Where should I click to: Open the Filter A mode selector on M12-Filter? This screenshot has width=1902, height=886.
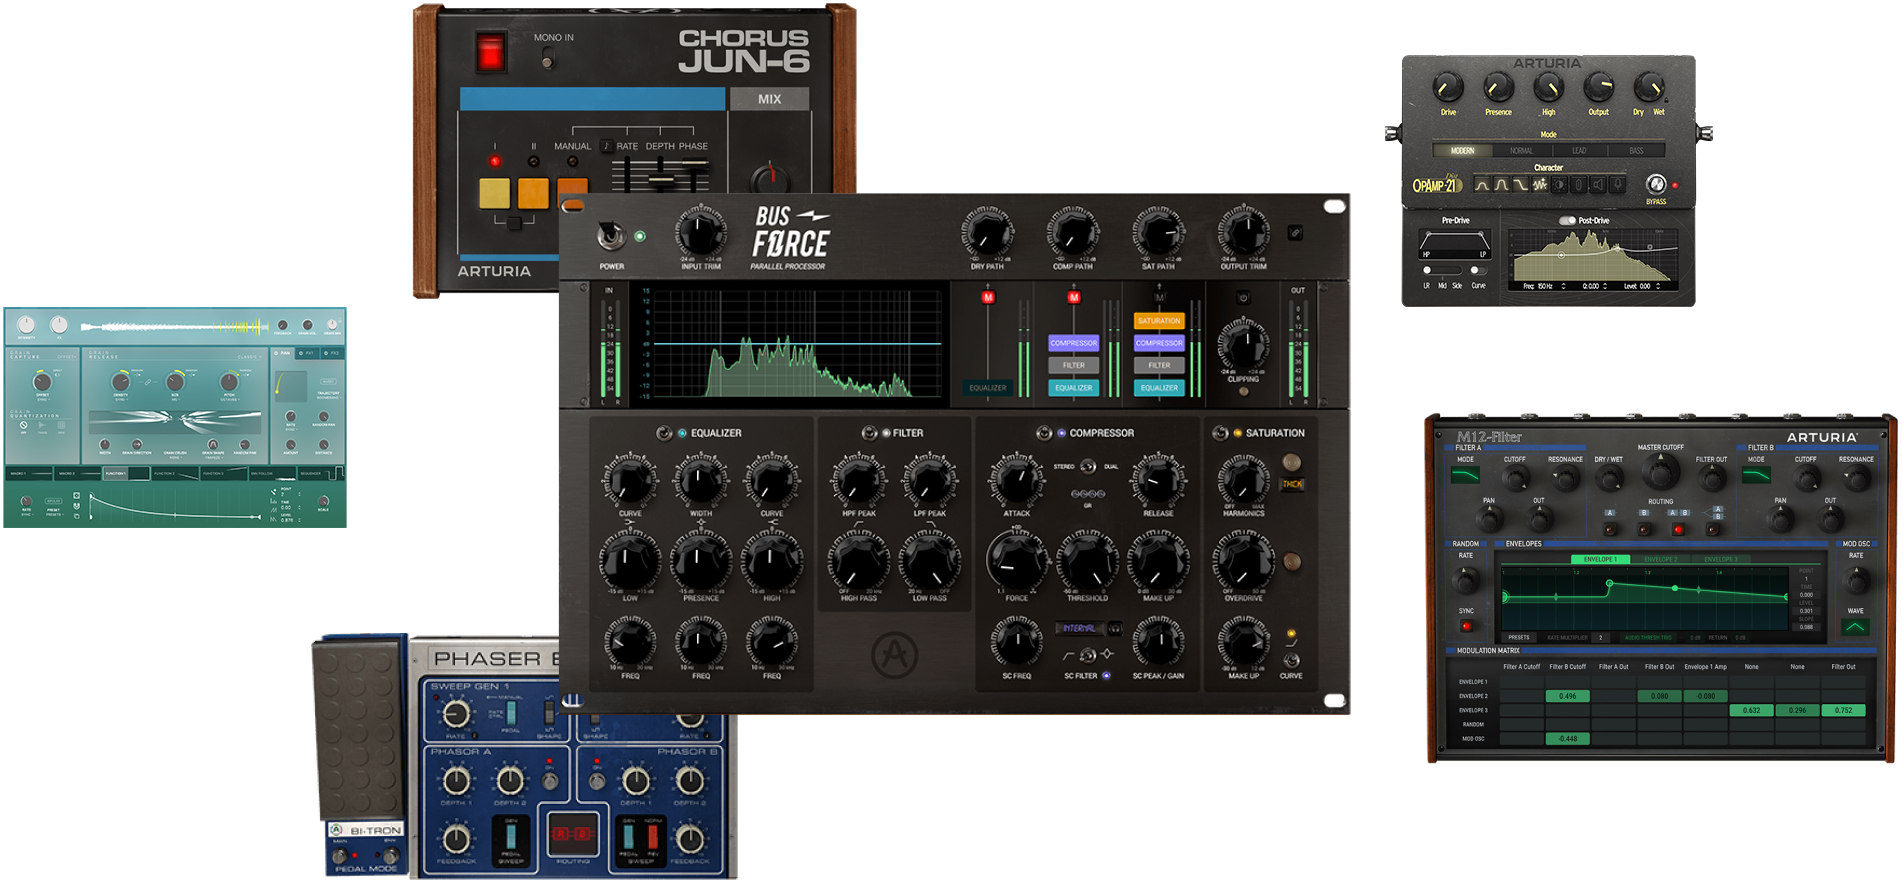(1465, 476)
